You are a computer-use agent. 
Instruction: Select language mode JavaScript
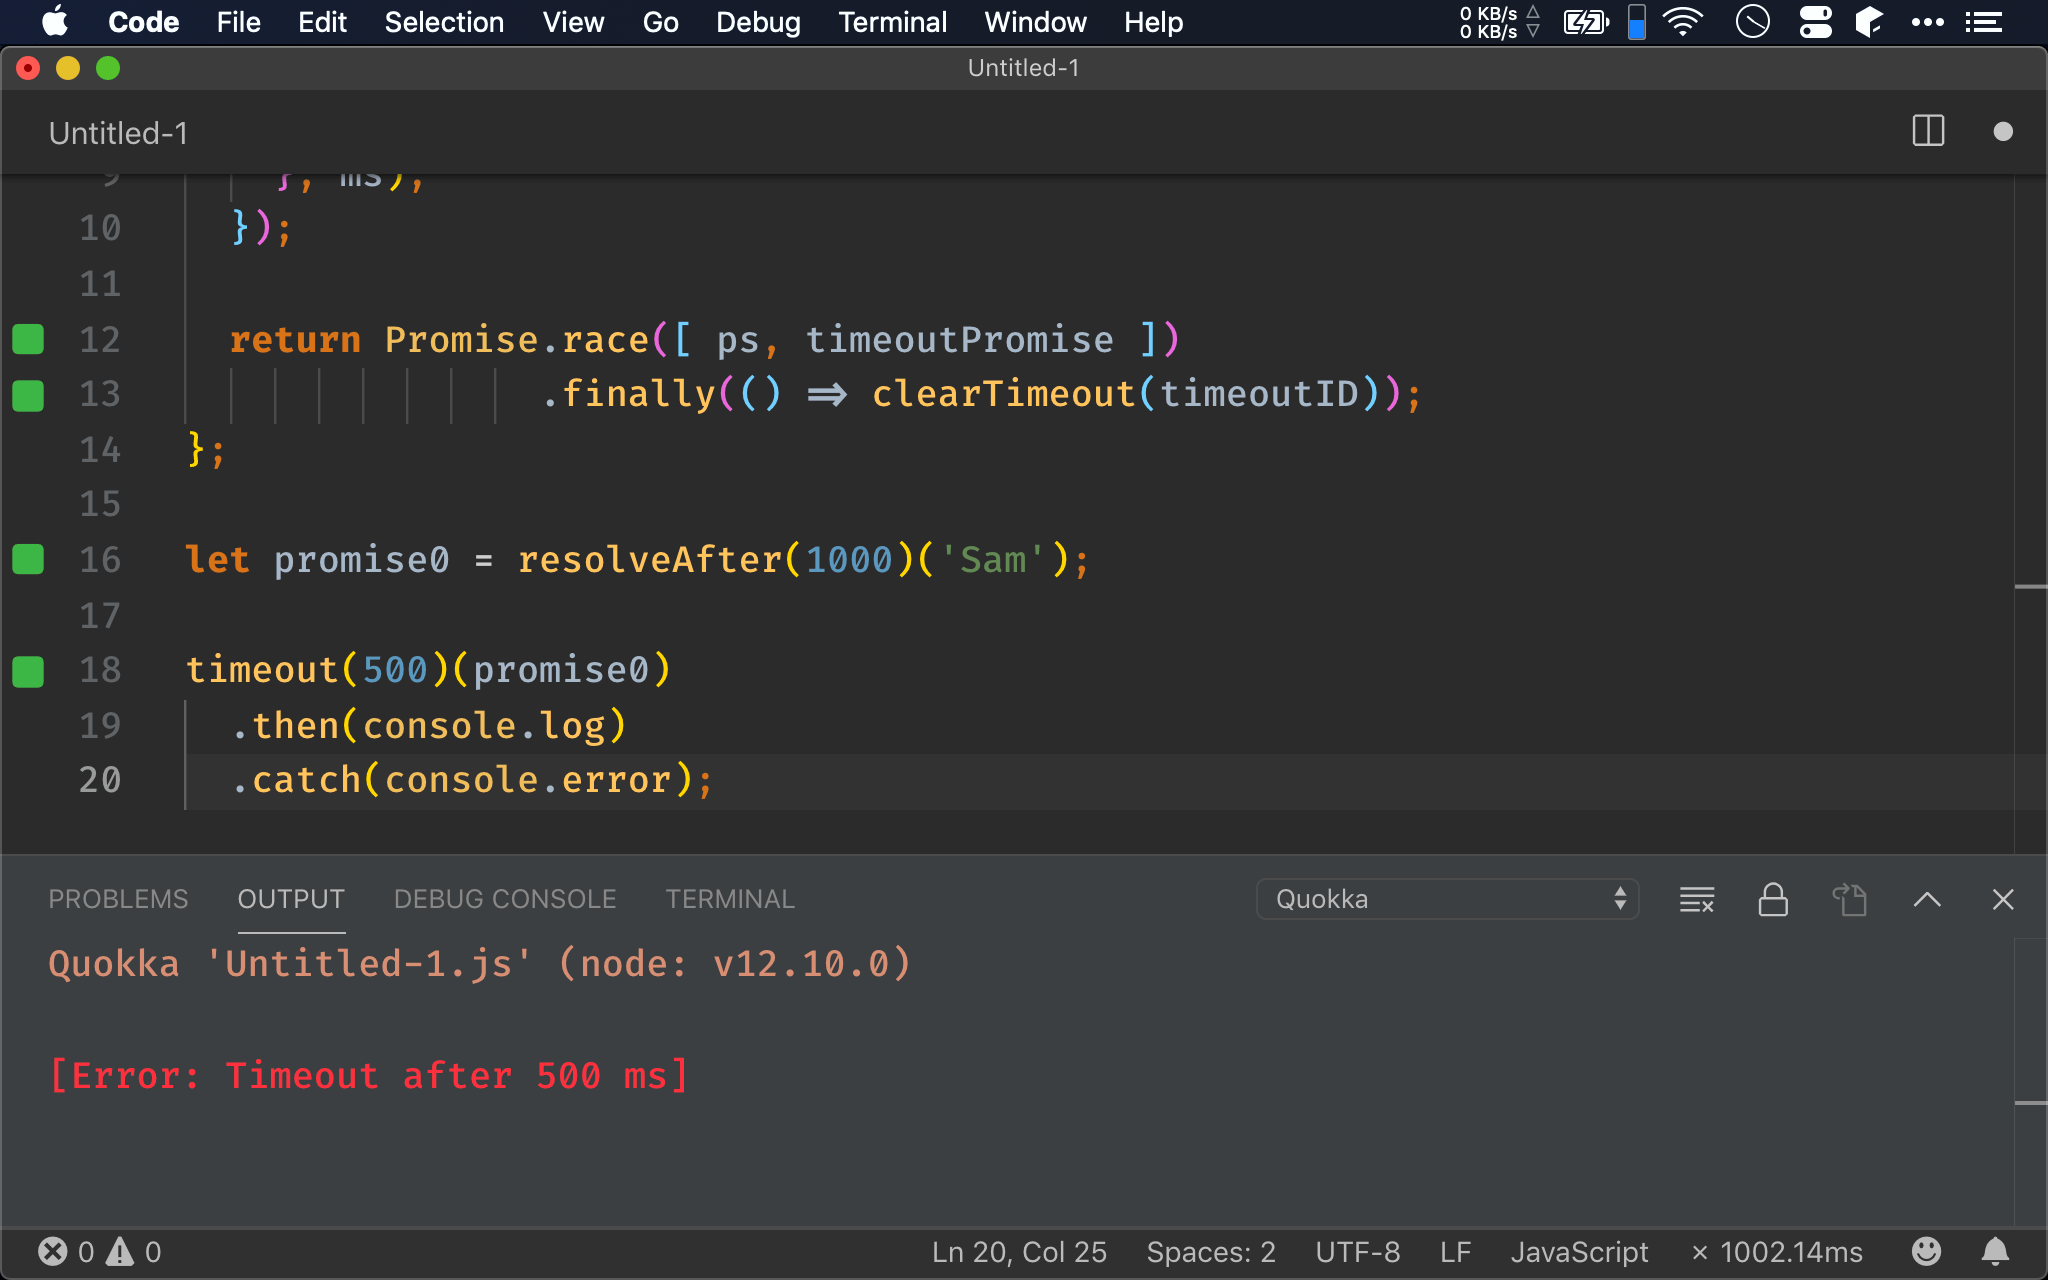pos(1579,1252)
